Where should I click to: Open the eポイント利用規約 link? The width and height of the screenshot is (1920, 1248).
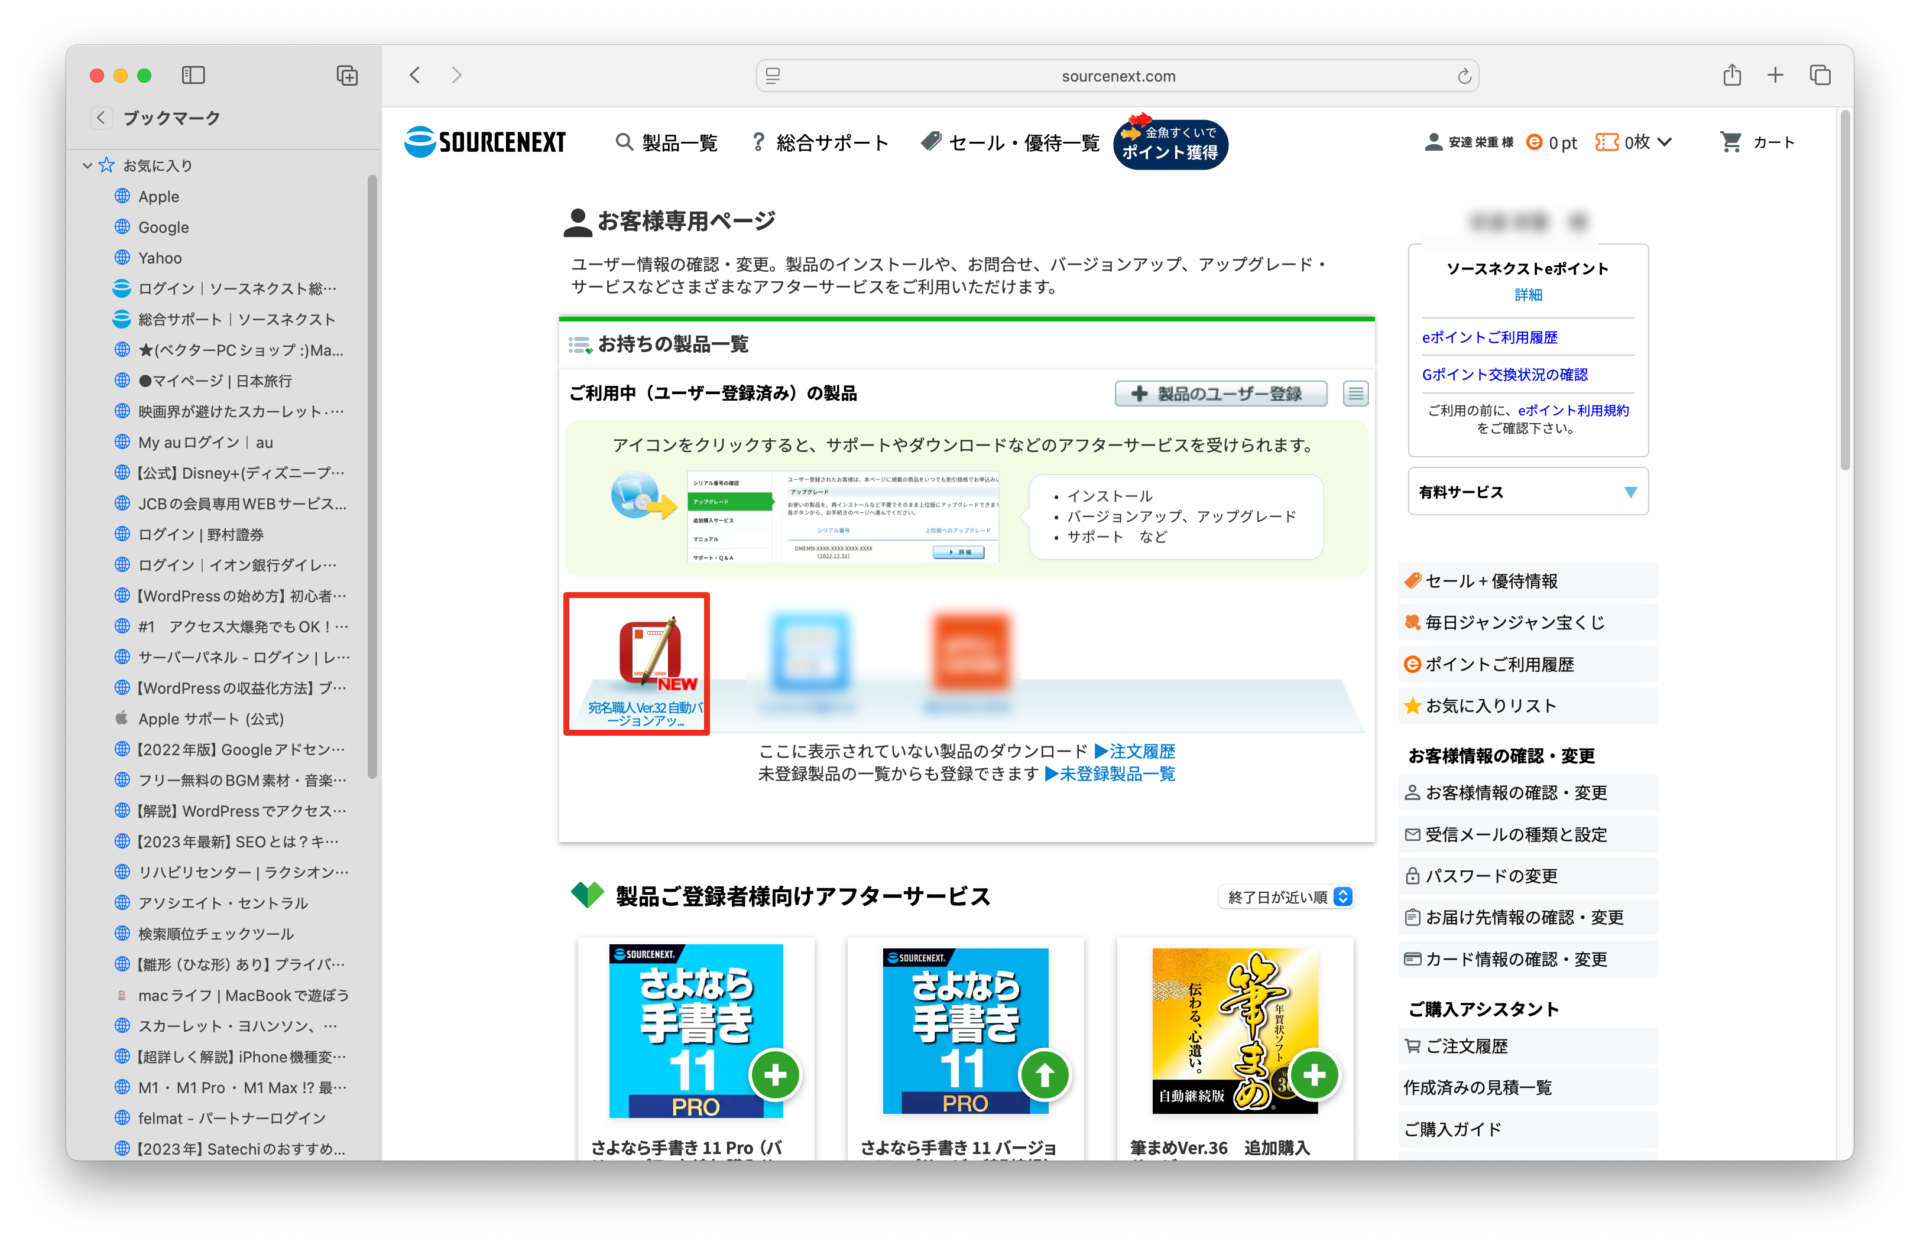[x=1574, y=410]
